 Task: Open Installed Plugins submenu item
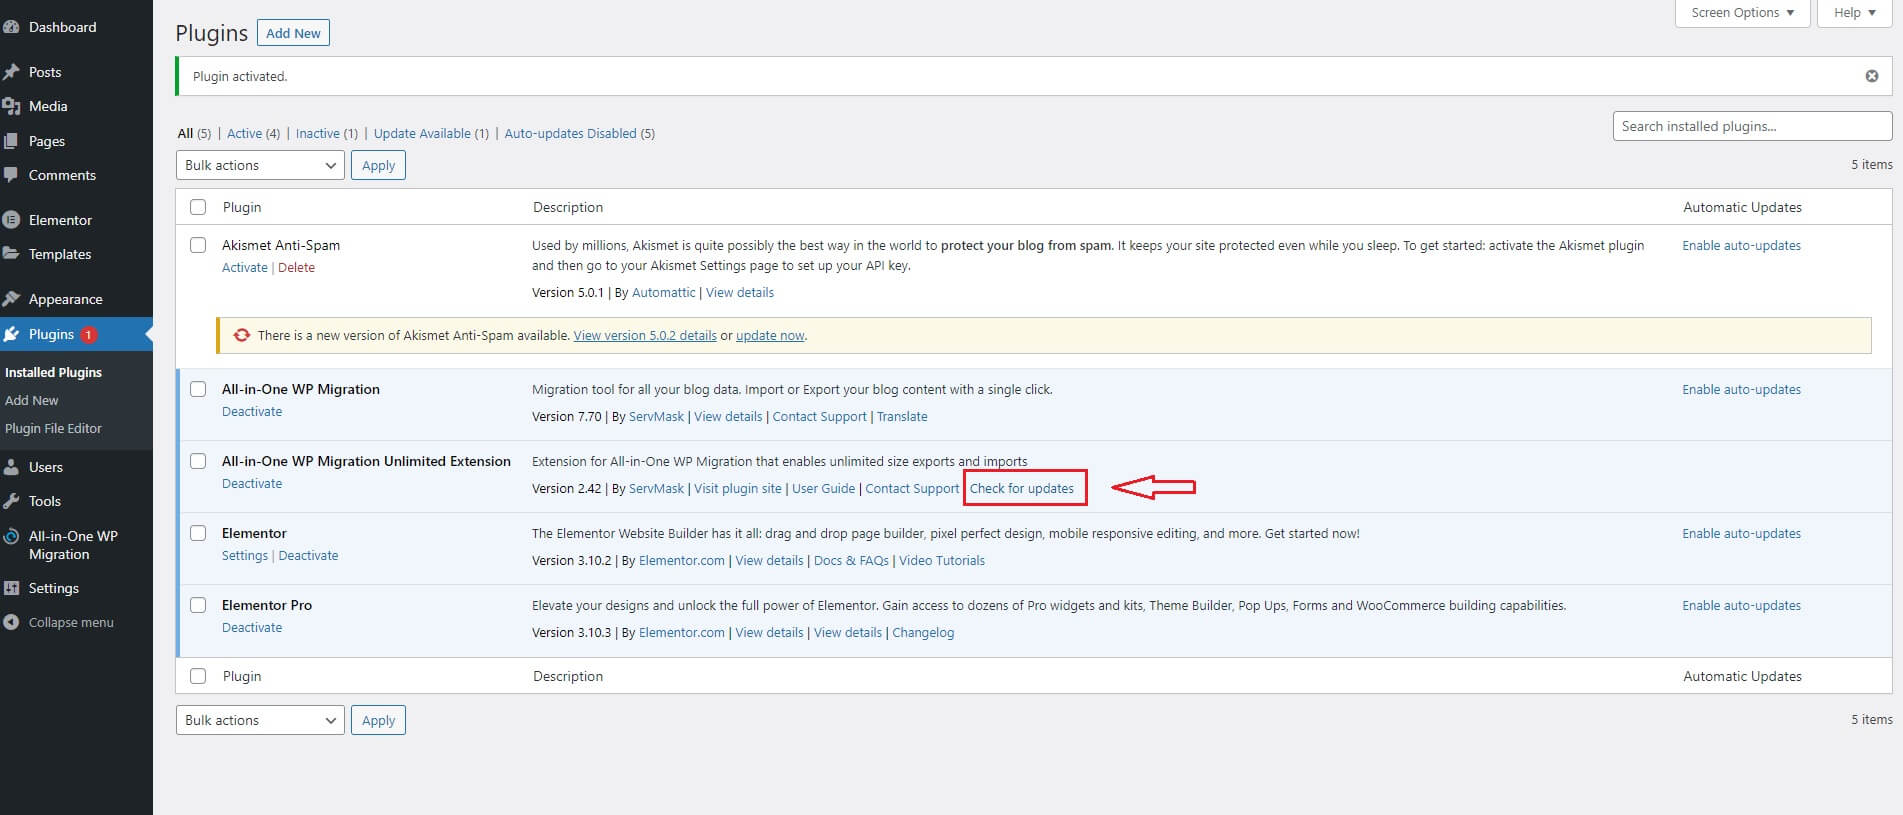click(53, 372)
